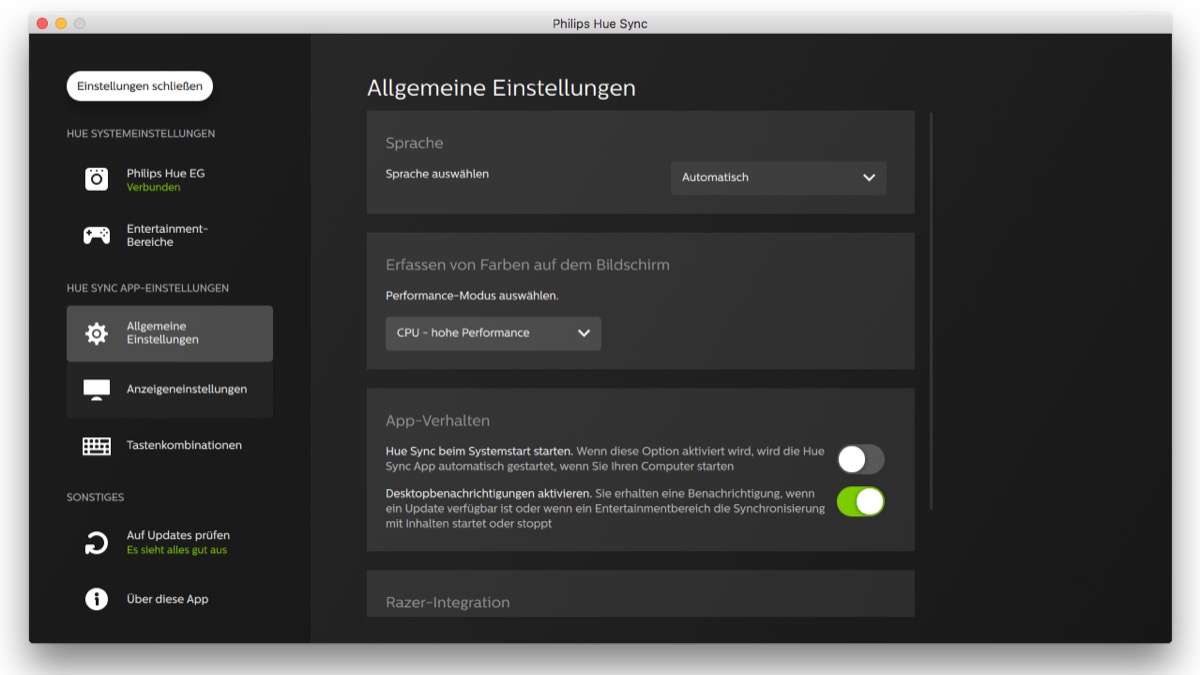The width and height of the screenshot is (1200, 675).
Task: Enable Hue Sync beim Systemstart starten toggle
Action: point(861,459)
